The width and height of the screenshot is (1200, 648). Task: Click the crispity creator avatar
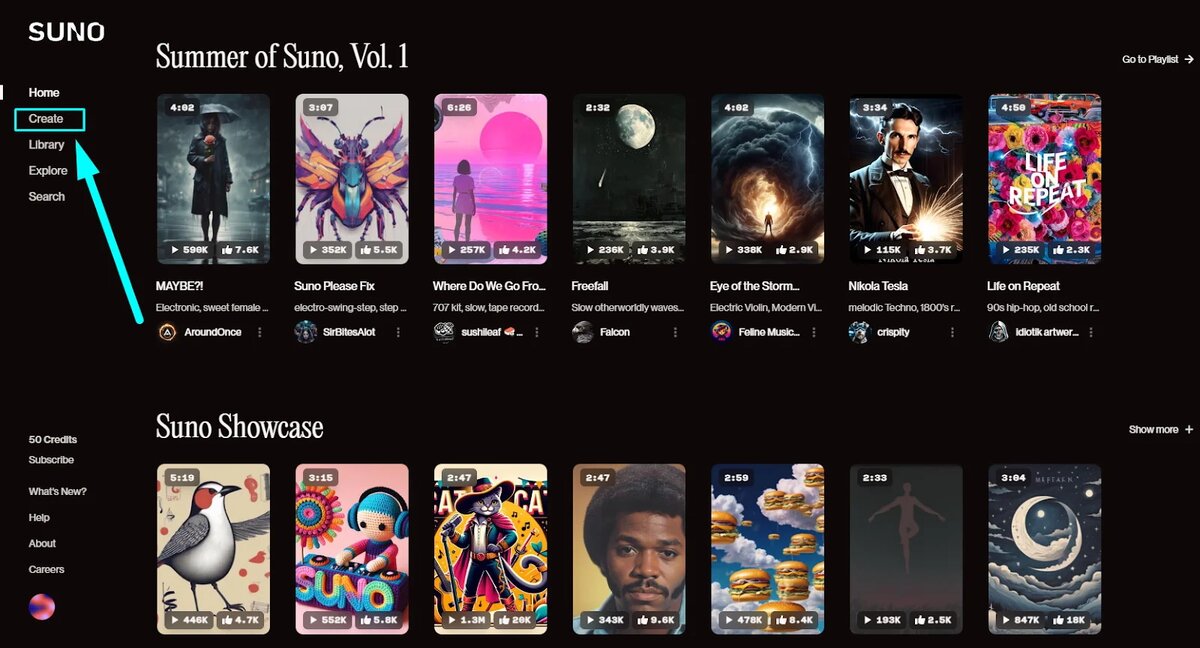[x=858, y=332]
